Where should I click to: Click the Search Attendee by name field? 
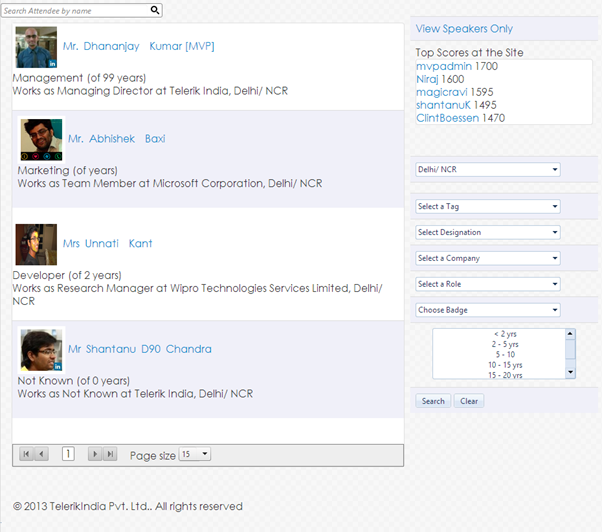(75, 10)
